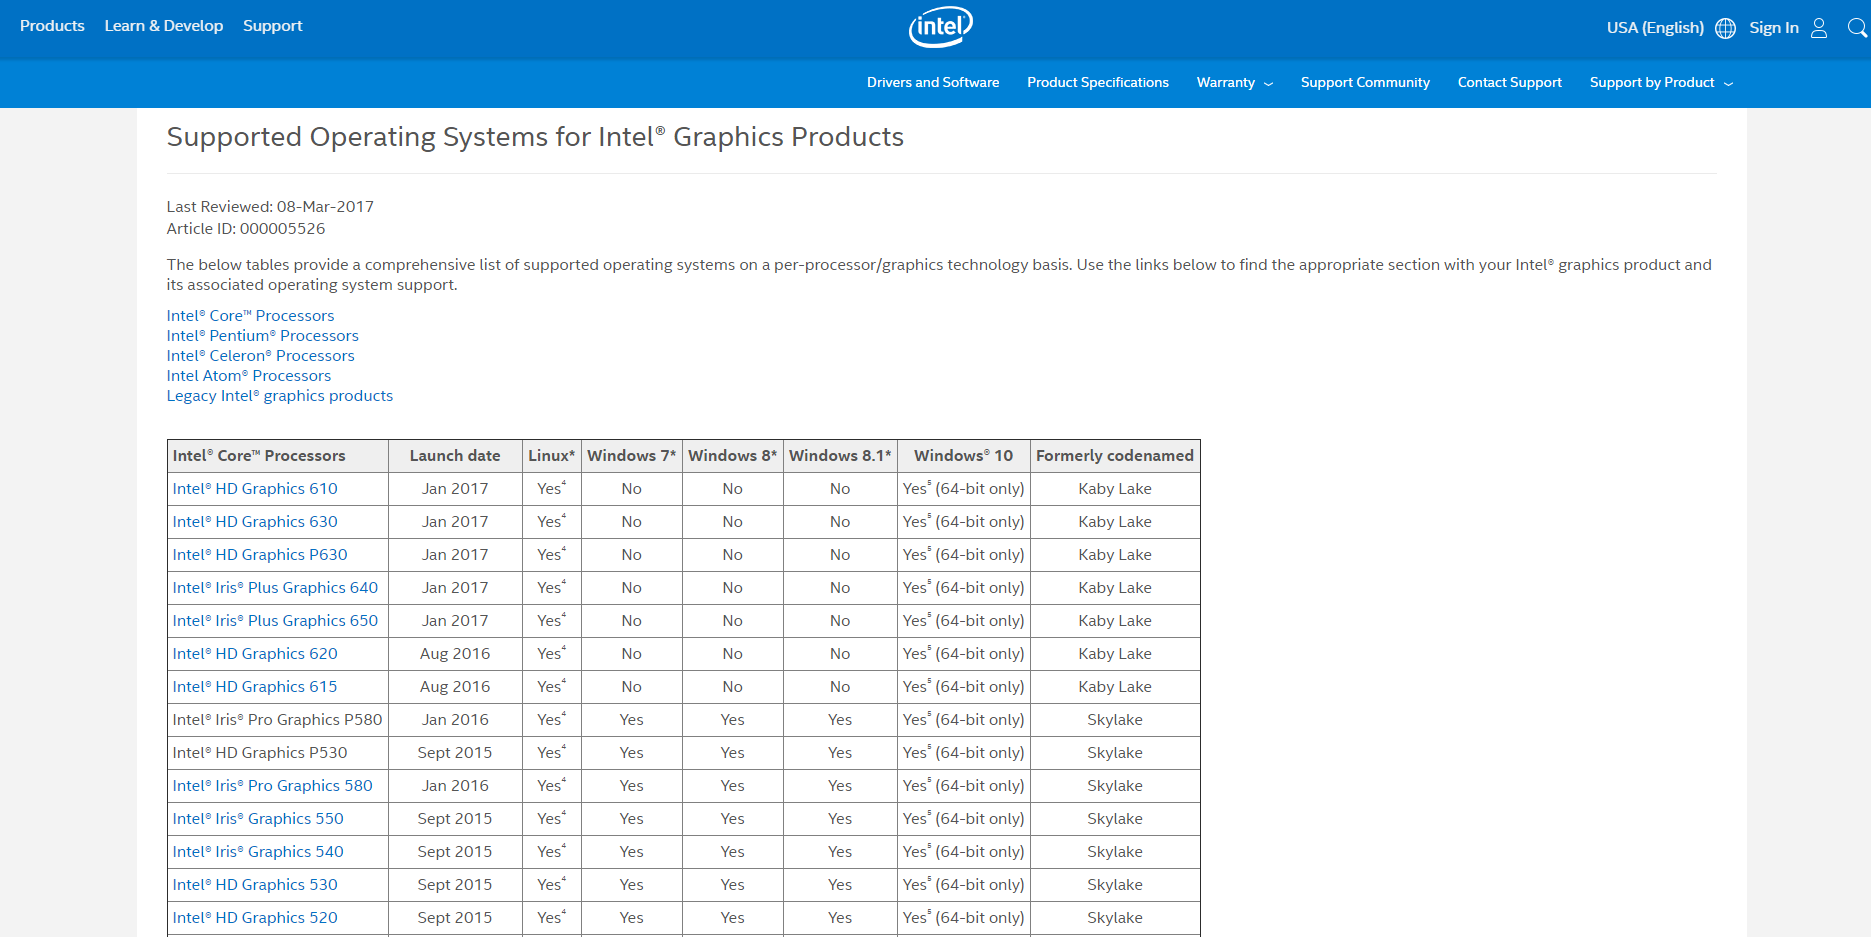Click Kaby Lake in HD Graphics 610 row
This screenshot has height=937, width=1871.
click(1115, 489)
